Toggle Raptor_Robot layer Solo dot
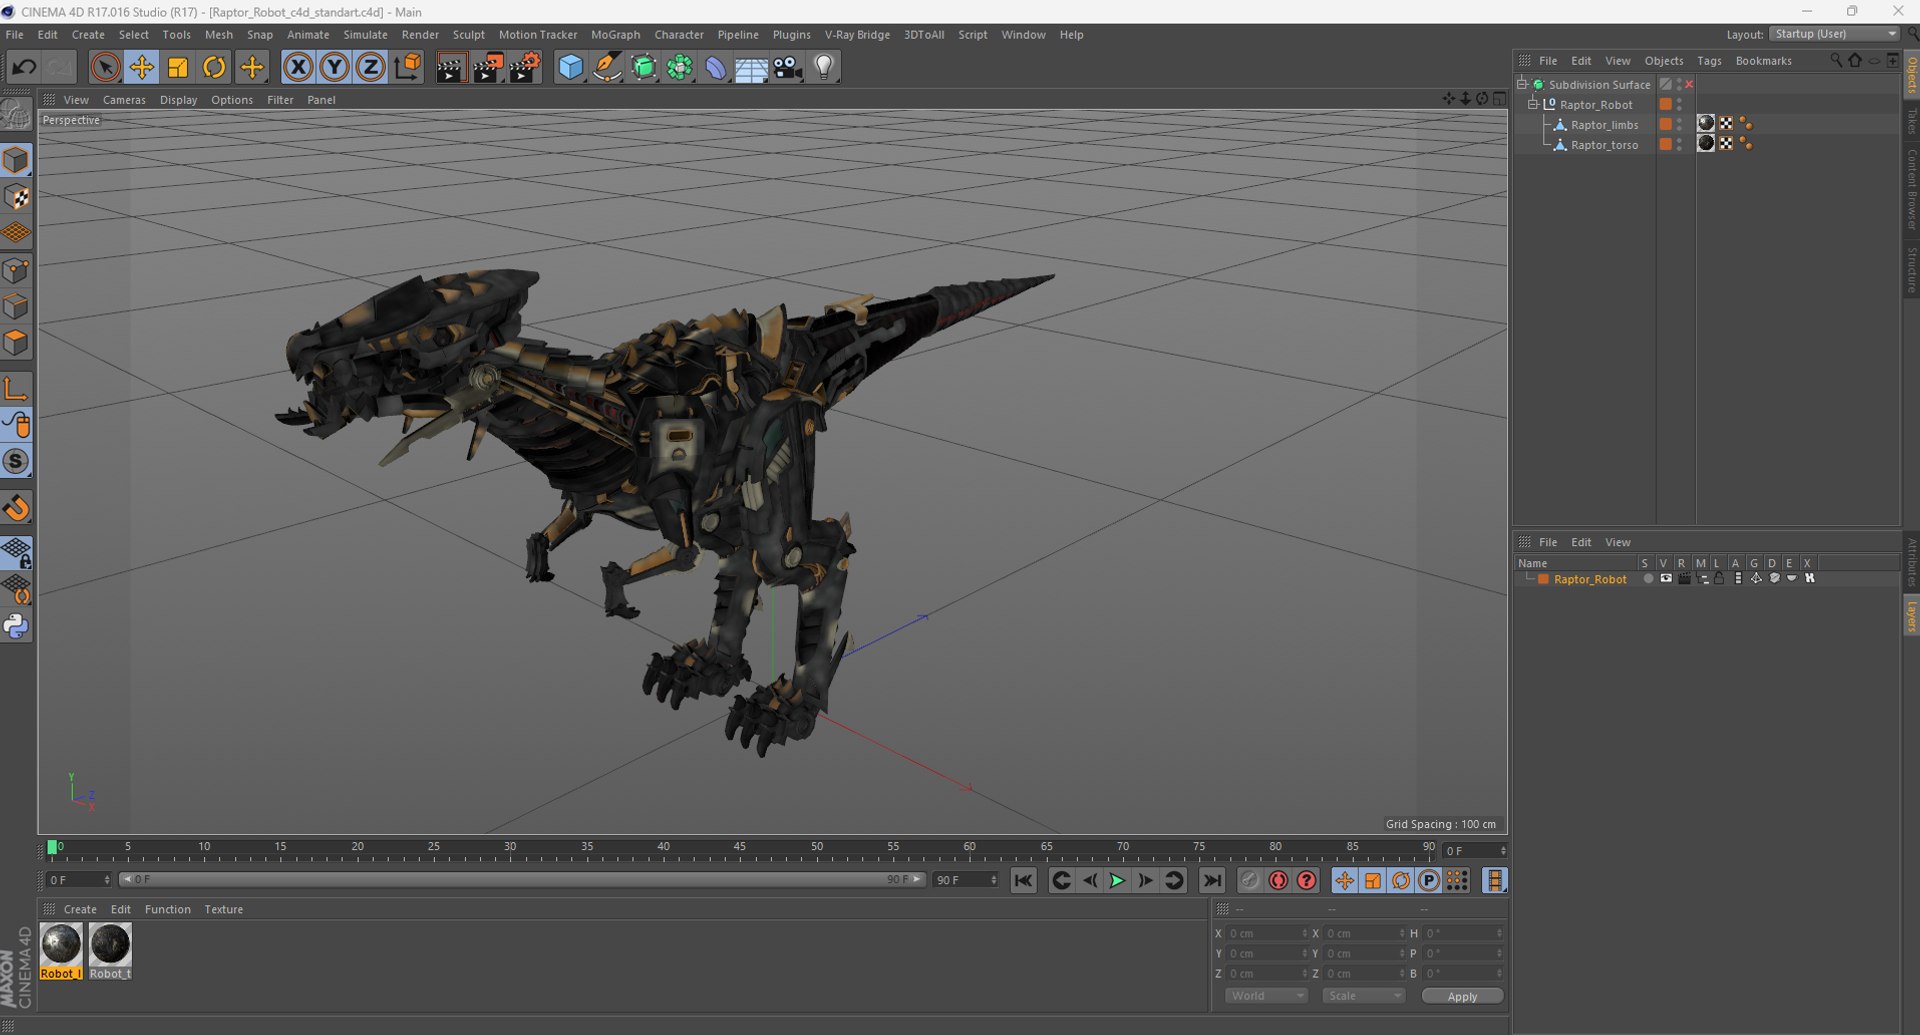This screenshot has height=1035, width=1920. tap(1648, 579)
